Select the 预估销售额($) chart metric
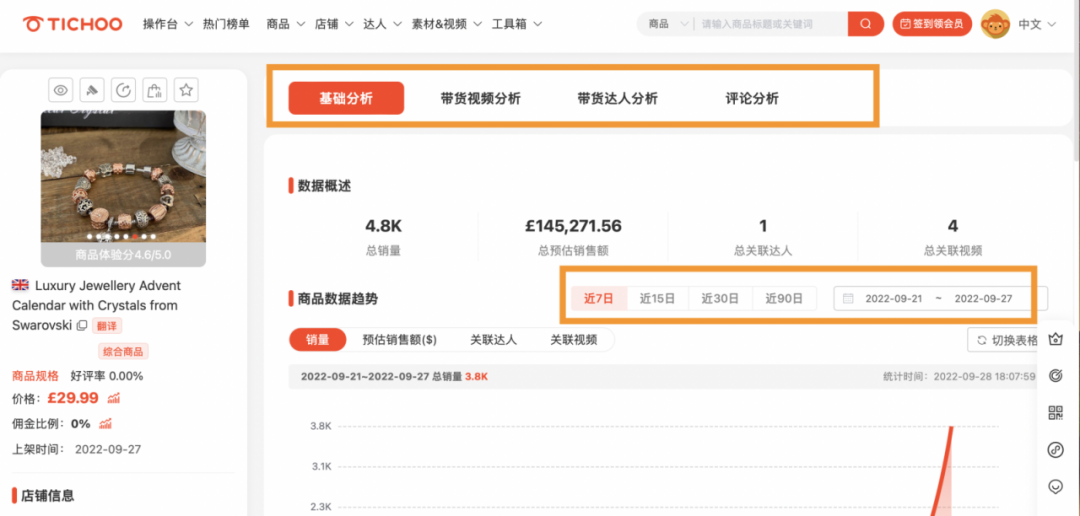1080x516 pixels. 399,340
